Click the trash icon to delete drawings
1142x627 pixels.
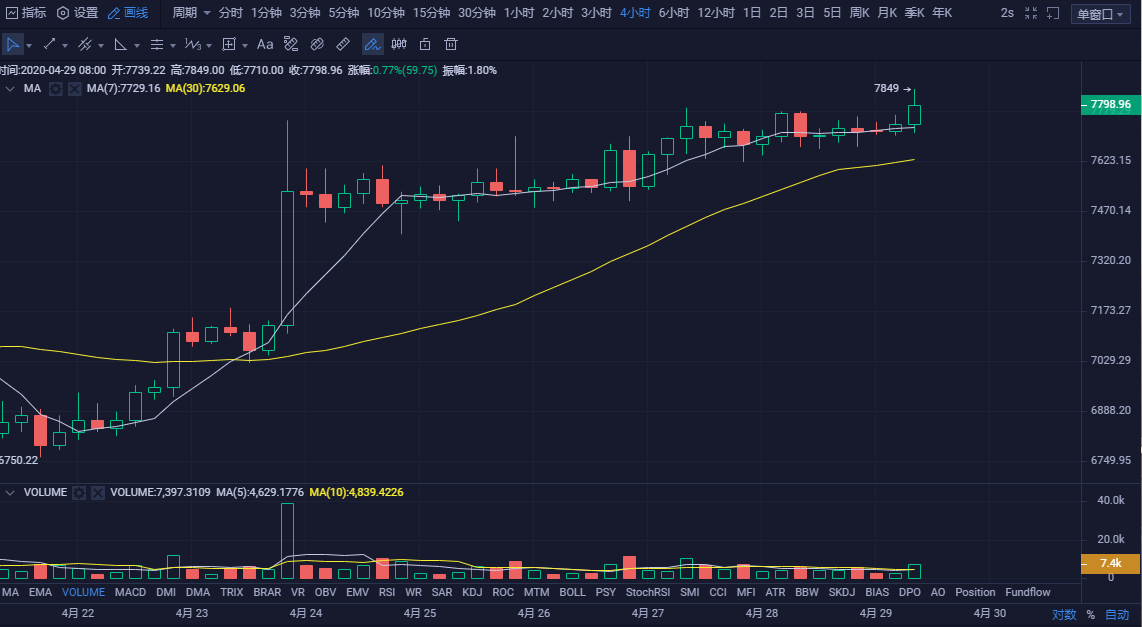pos(451,45)
